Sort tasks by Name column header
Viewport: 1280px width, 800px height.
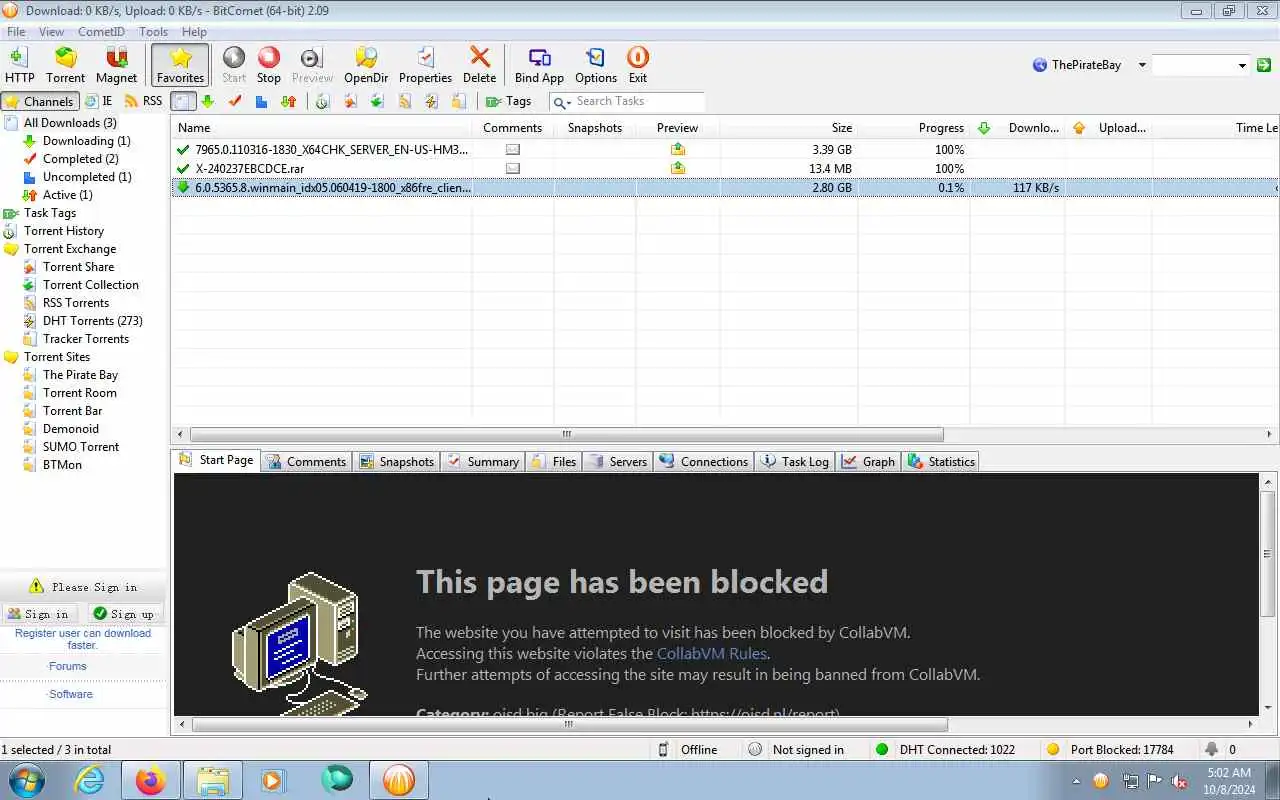tap(321, 128)
